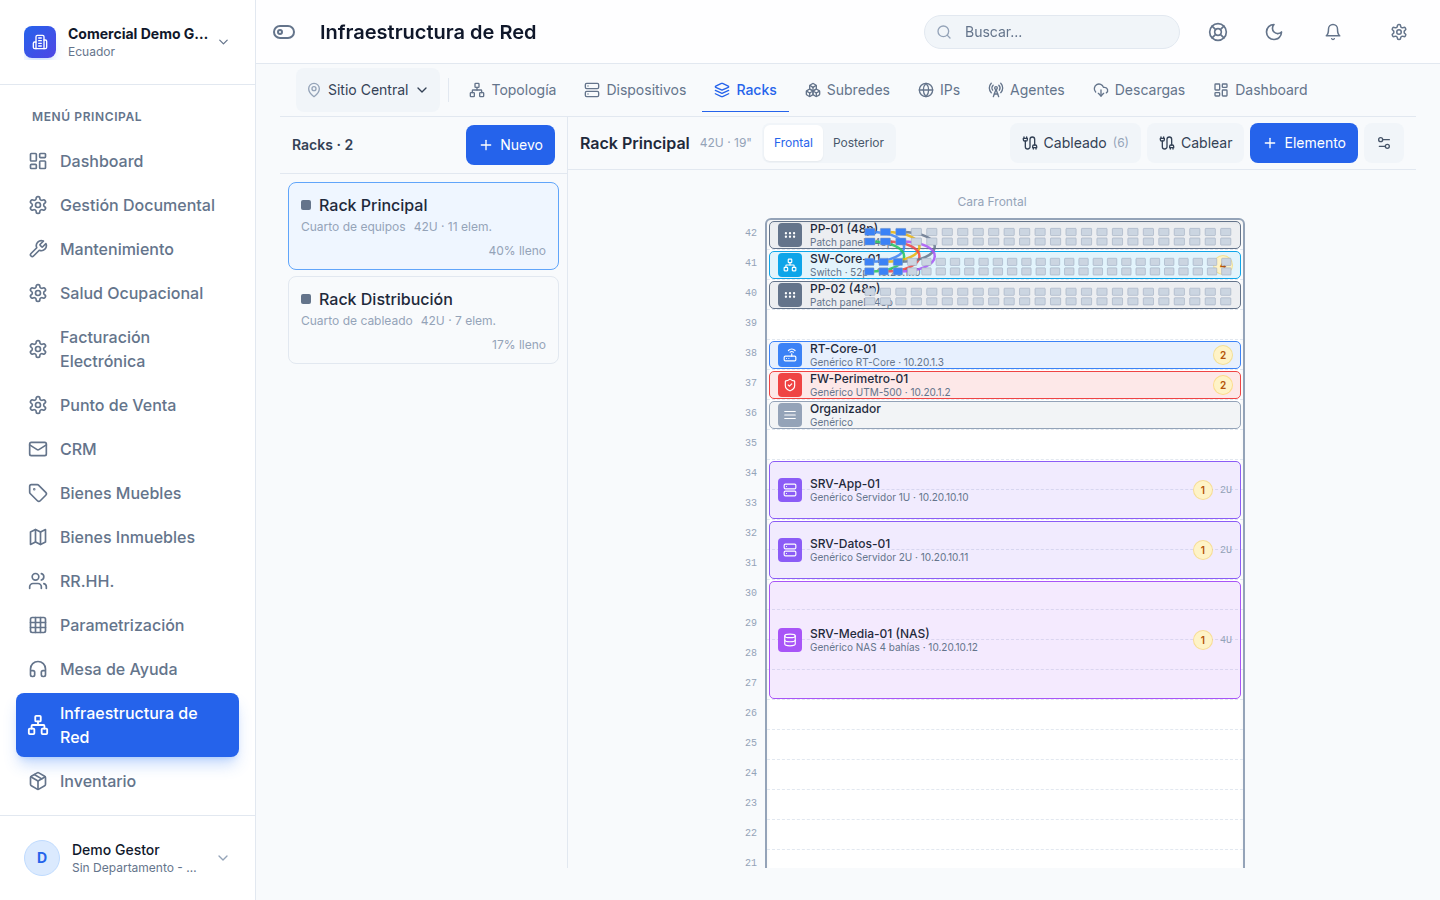Select the SRV-Media-01 NAS storage icon

pyautogui.click(x=790, y=640)
